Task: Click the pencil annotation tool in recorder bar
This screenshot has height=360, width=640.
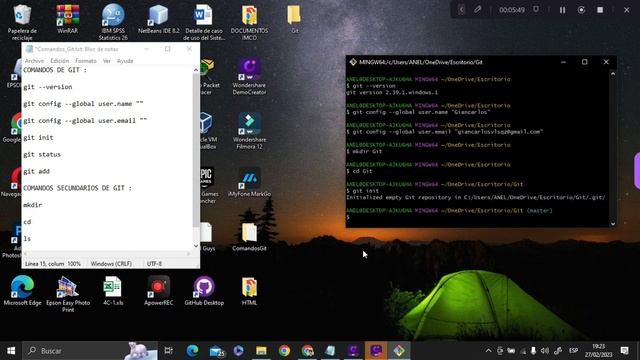Action: (x=478, y=9)
